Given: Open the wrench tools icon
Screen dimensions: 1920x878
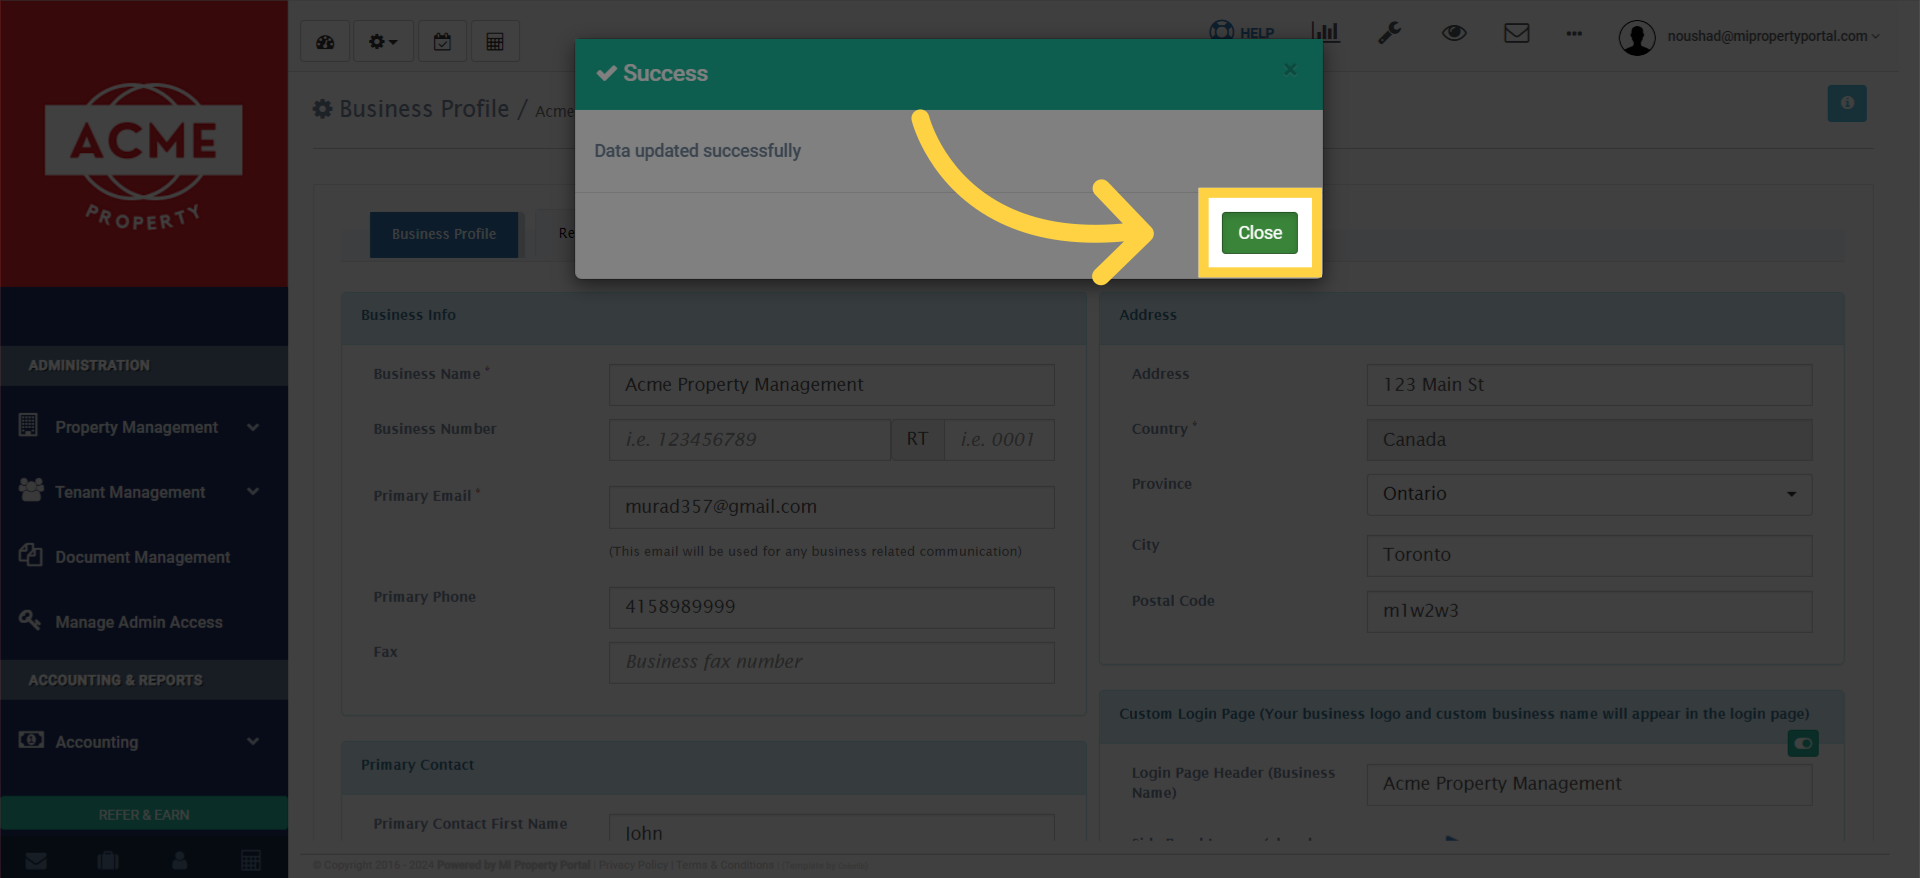Looking at the screenshot, I should 1389,33.
